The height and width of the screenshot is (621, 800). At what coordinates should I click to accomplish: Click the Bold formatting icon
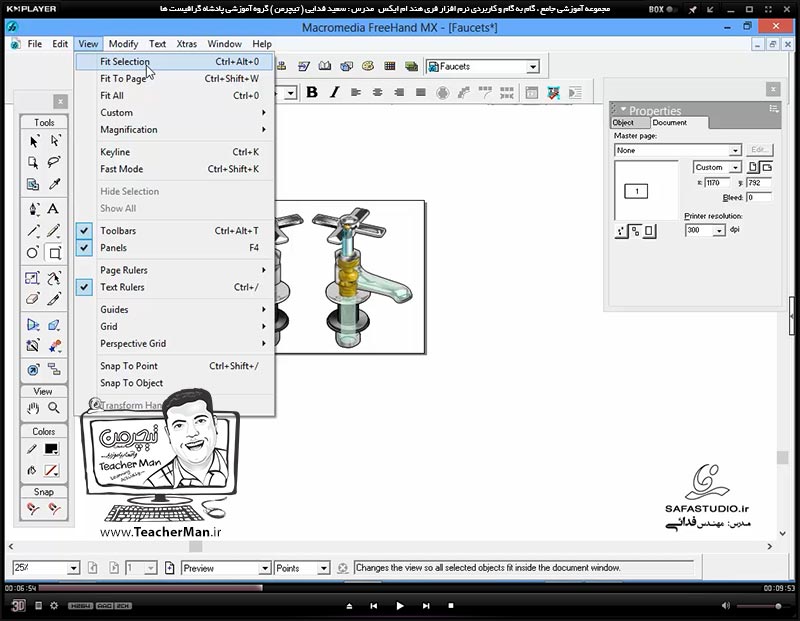tap(312, 92)
